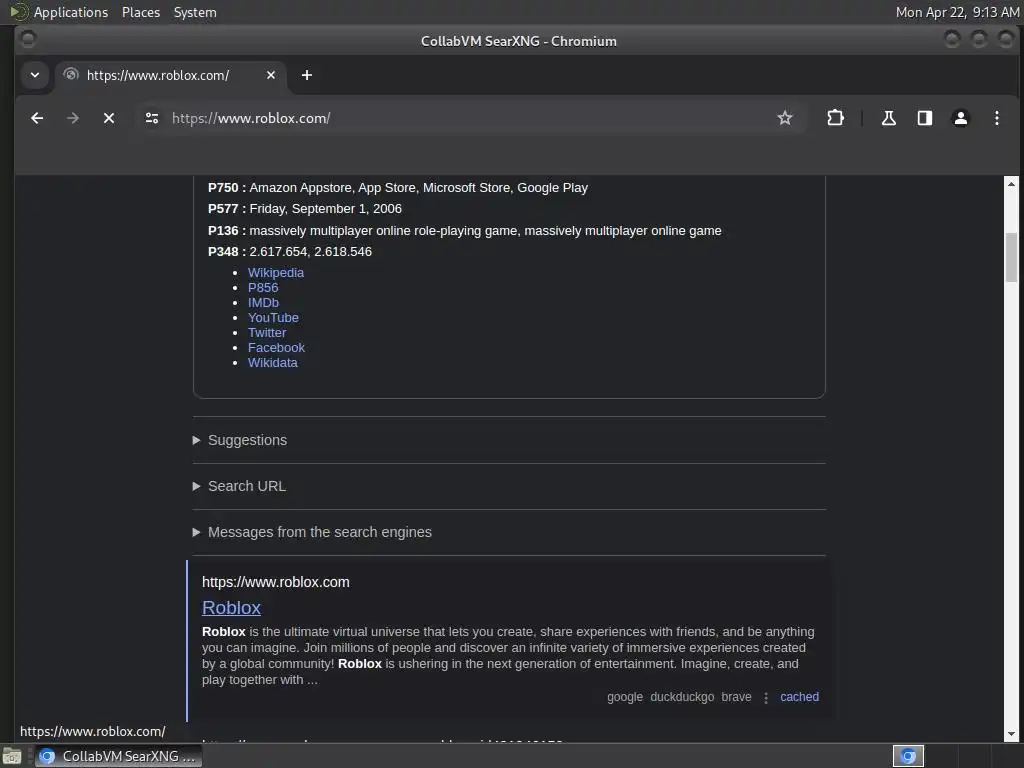Open the Wikipedia link

click(x=276, y=272)
